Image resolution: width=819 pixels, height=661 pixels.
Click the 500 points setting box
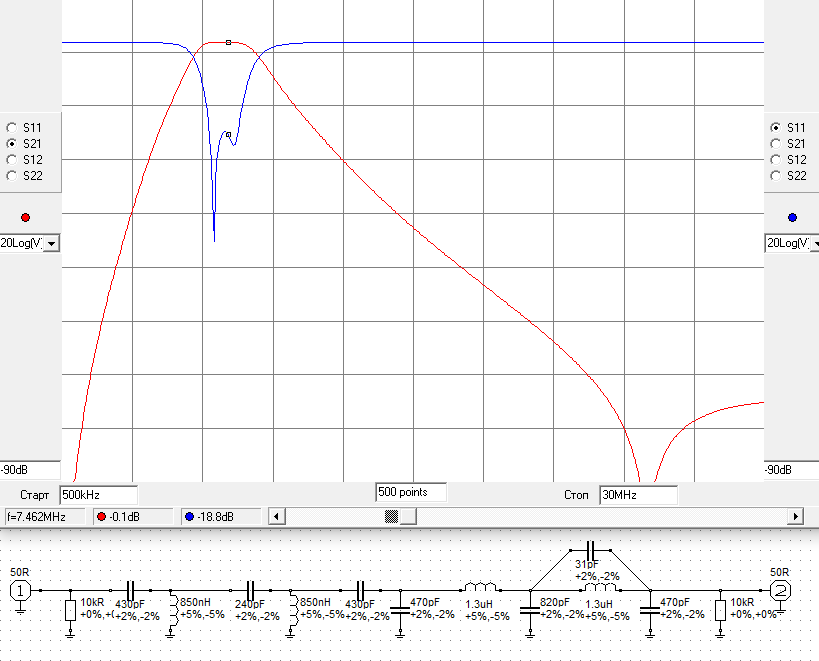[410, 492]
